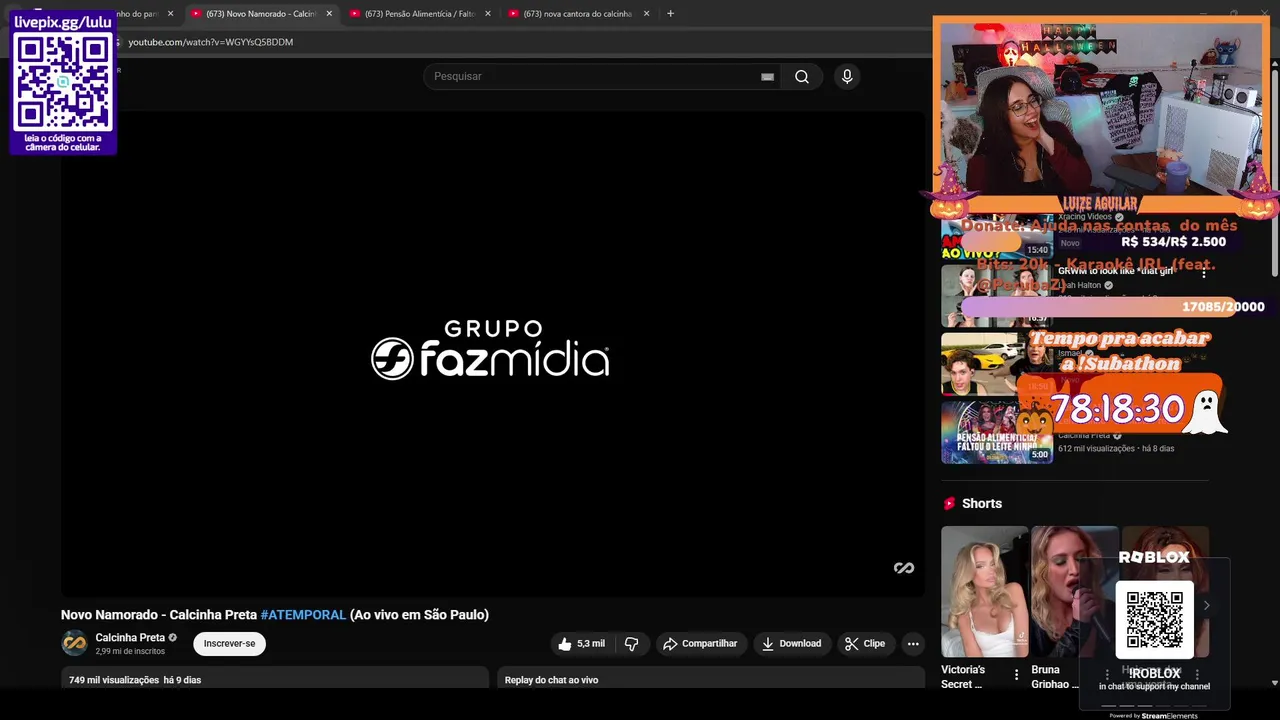Open #ATEMPORAL hashtag link
The height and width of the screenshot is (720, 1280).
pos(303,615)
